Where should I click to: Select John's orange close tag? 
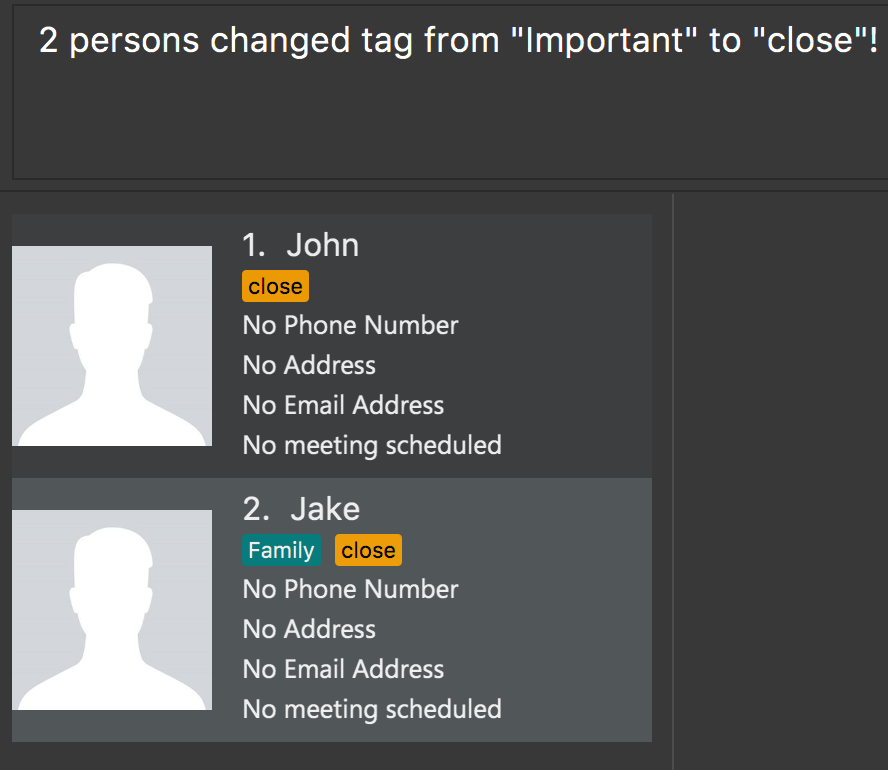coord(275,286)
